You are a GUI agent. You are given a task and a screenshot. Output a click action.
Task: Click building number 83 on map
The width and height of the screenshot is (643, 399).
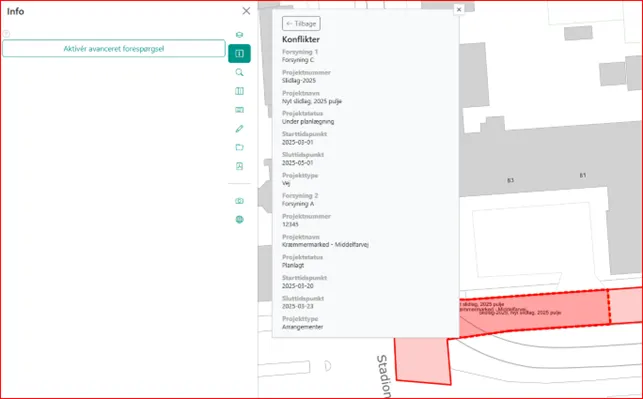510,180
